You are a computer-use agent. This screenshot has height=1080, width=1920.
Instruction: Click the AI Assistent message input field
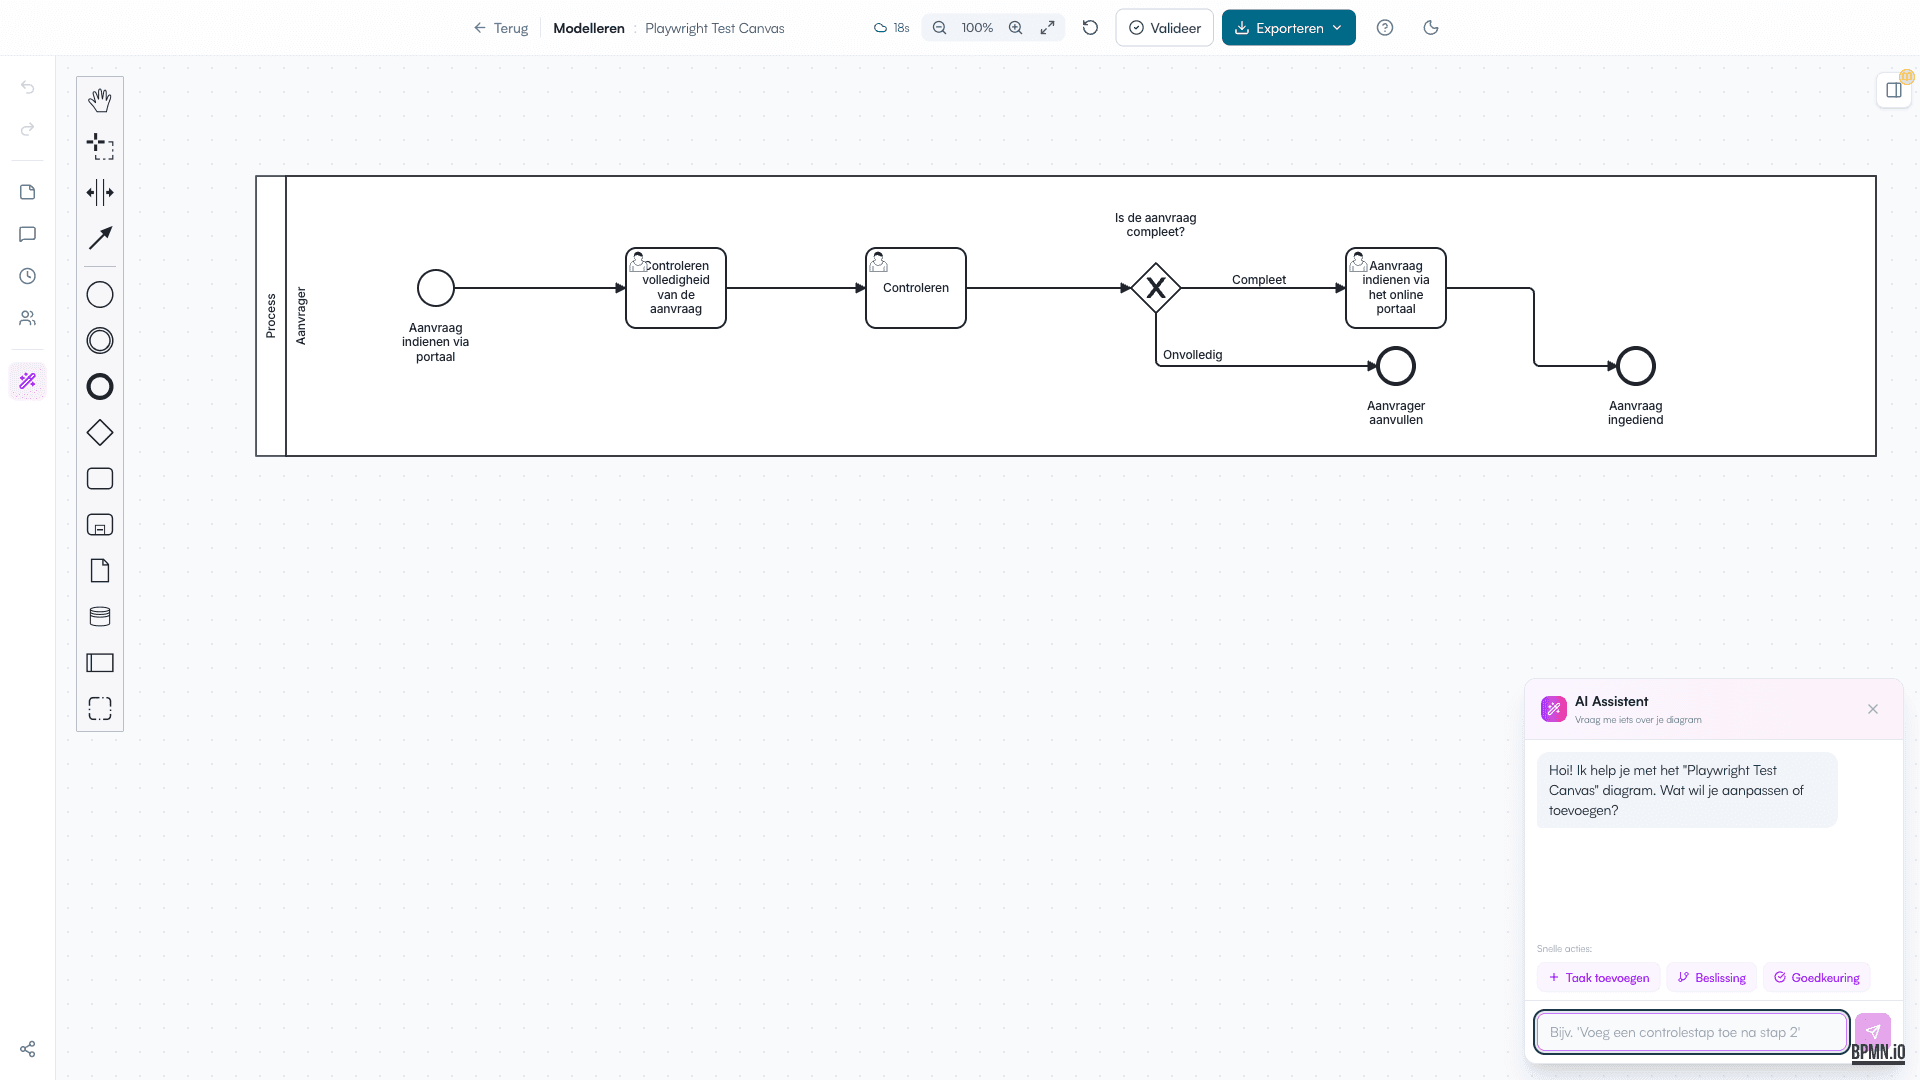click(x=1690, y=1031)
